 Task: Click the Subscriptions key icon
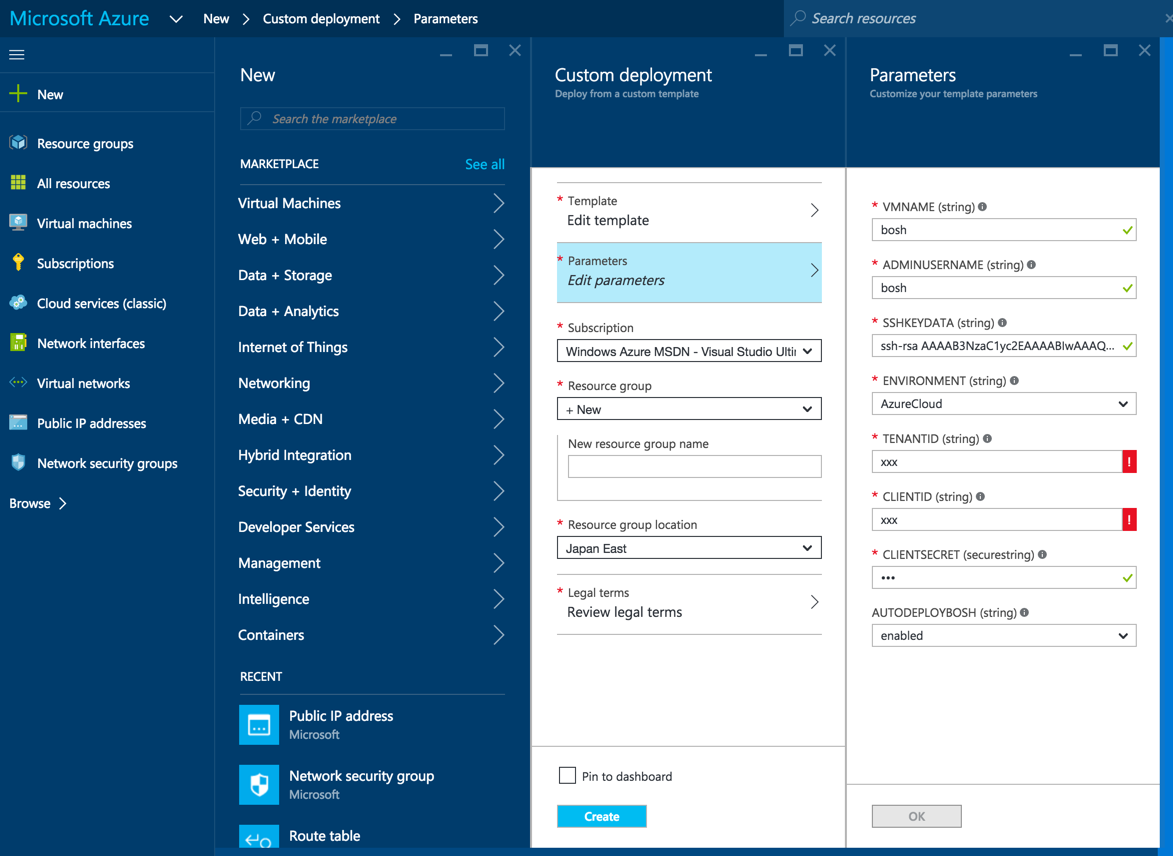pos(18,263)
